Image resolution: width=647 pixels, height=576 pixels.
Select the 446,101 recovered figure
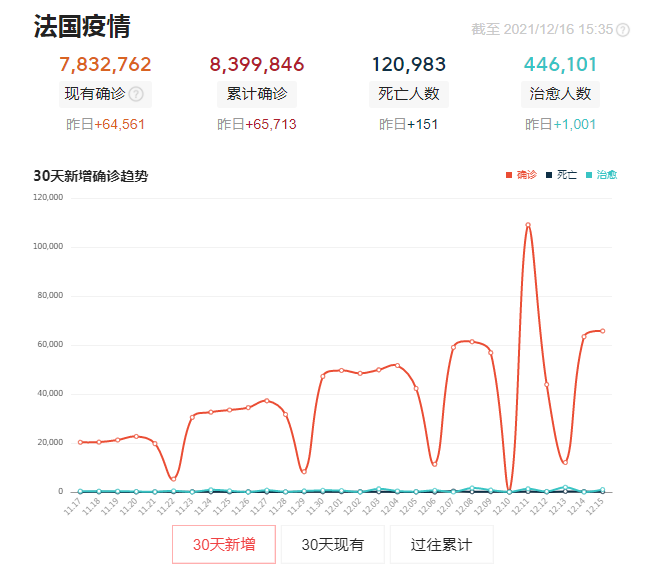pos(560,64)
